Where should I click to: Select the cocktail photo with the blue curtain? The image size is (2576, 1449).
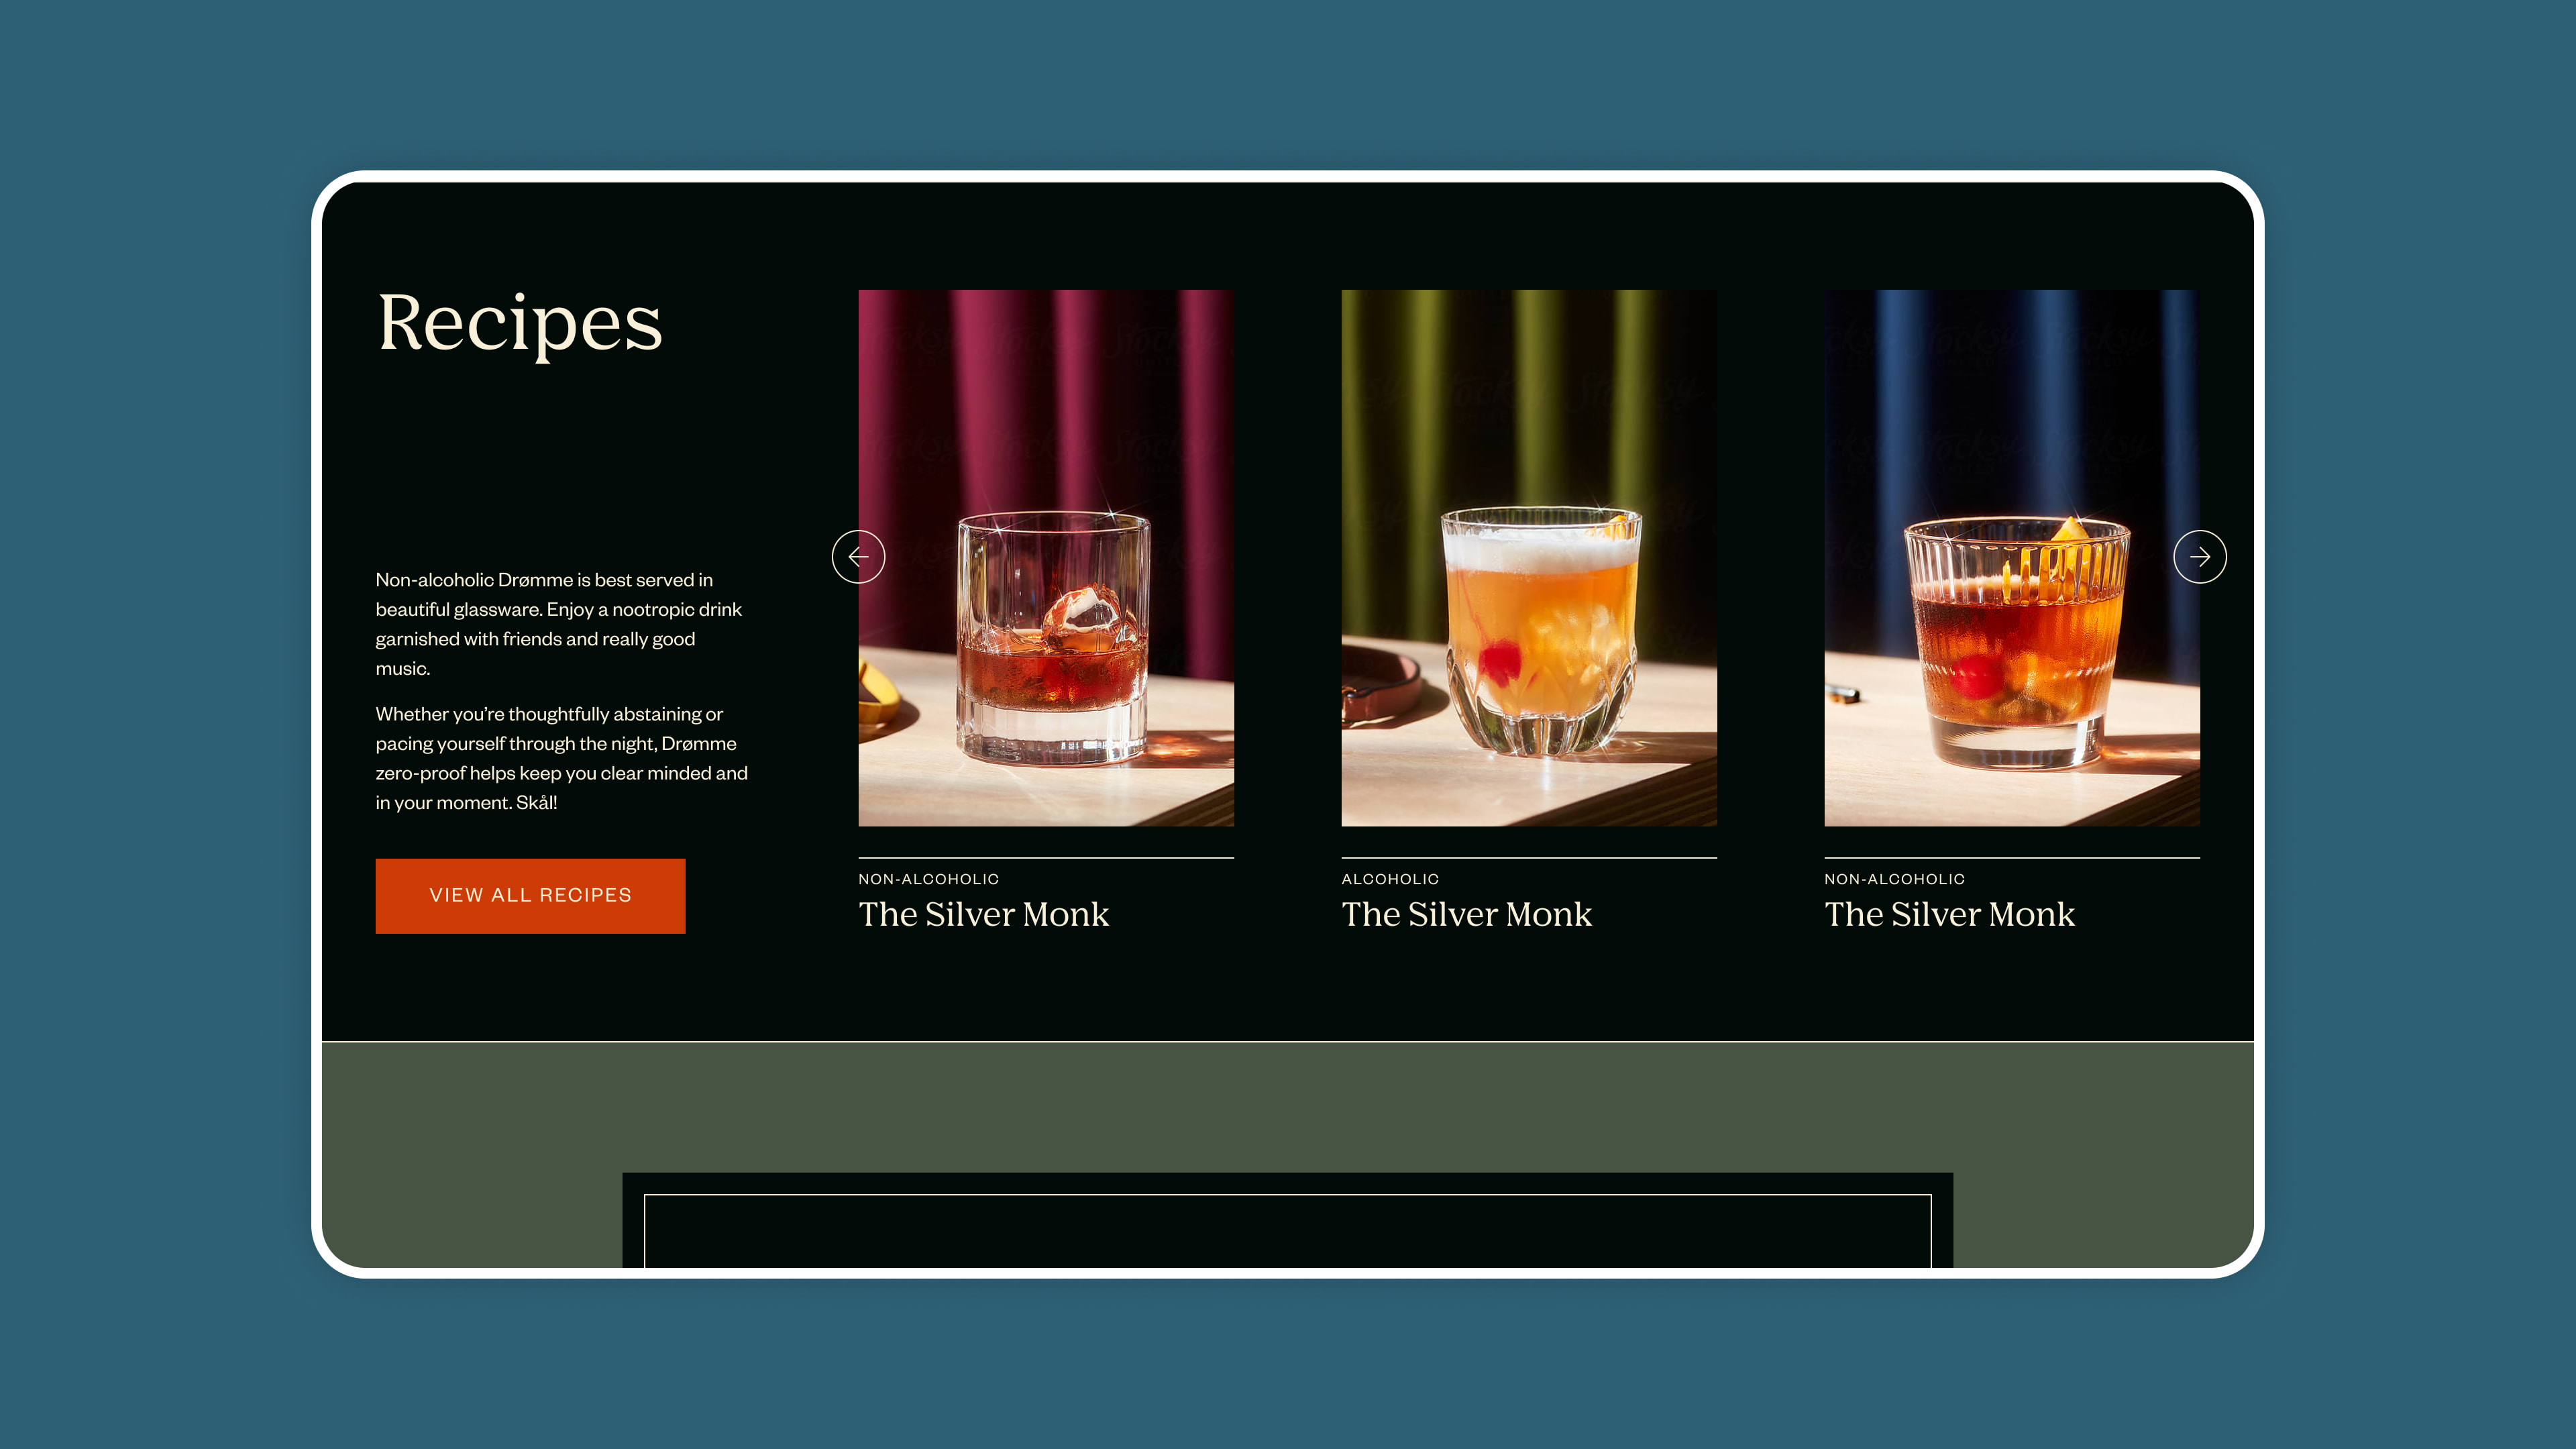[x=2011, y=557]
